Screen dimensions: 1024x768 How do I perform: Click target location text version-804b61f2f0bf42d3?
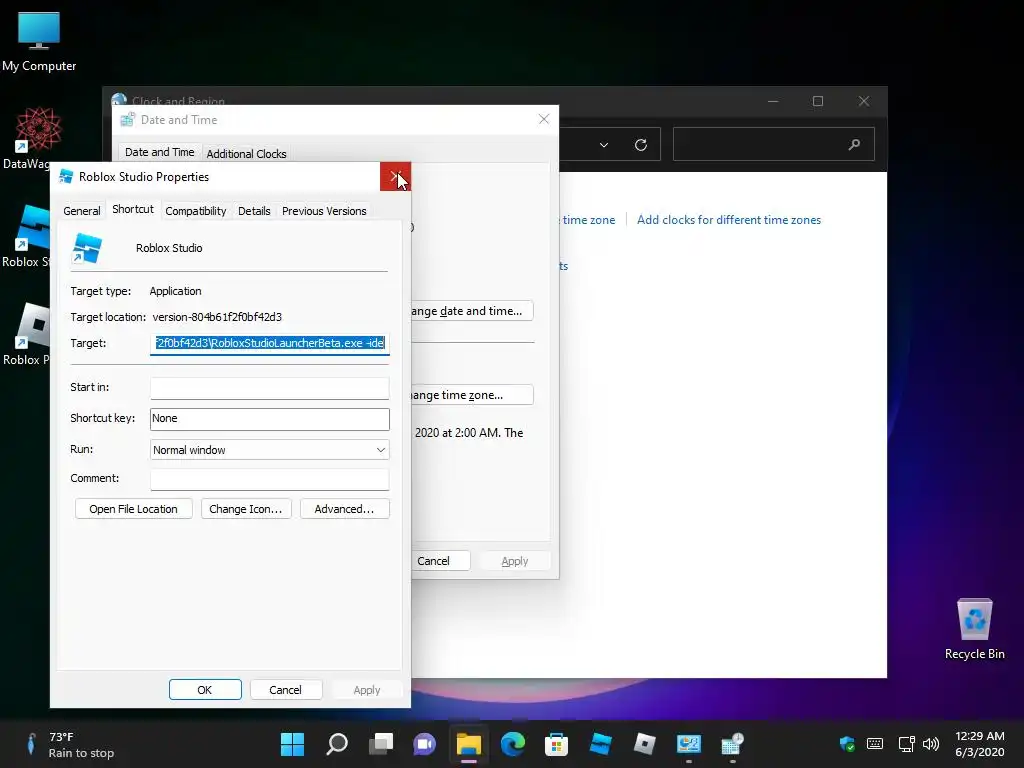coord(217,317)
